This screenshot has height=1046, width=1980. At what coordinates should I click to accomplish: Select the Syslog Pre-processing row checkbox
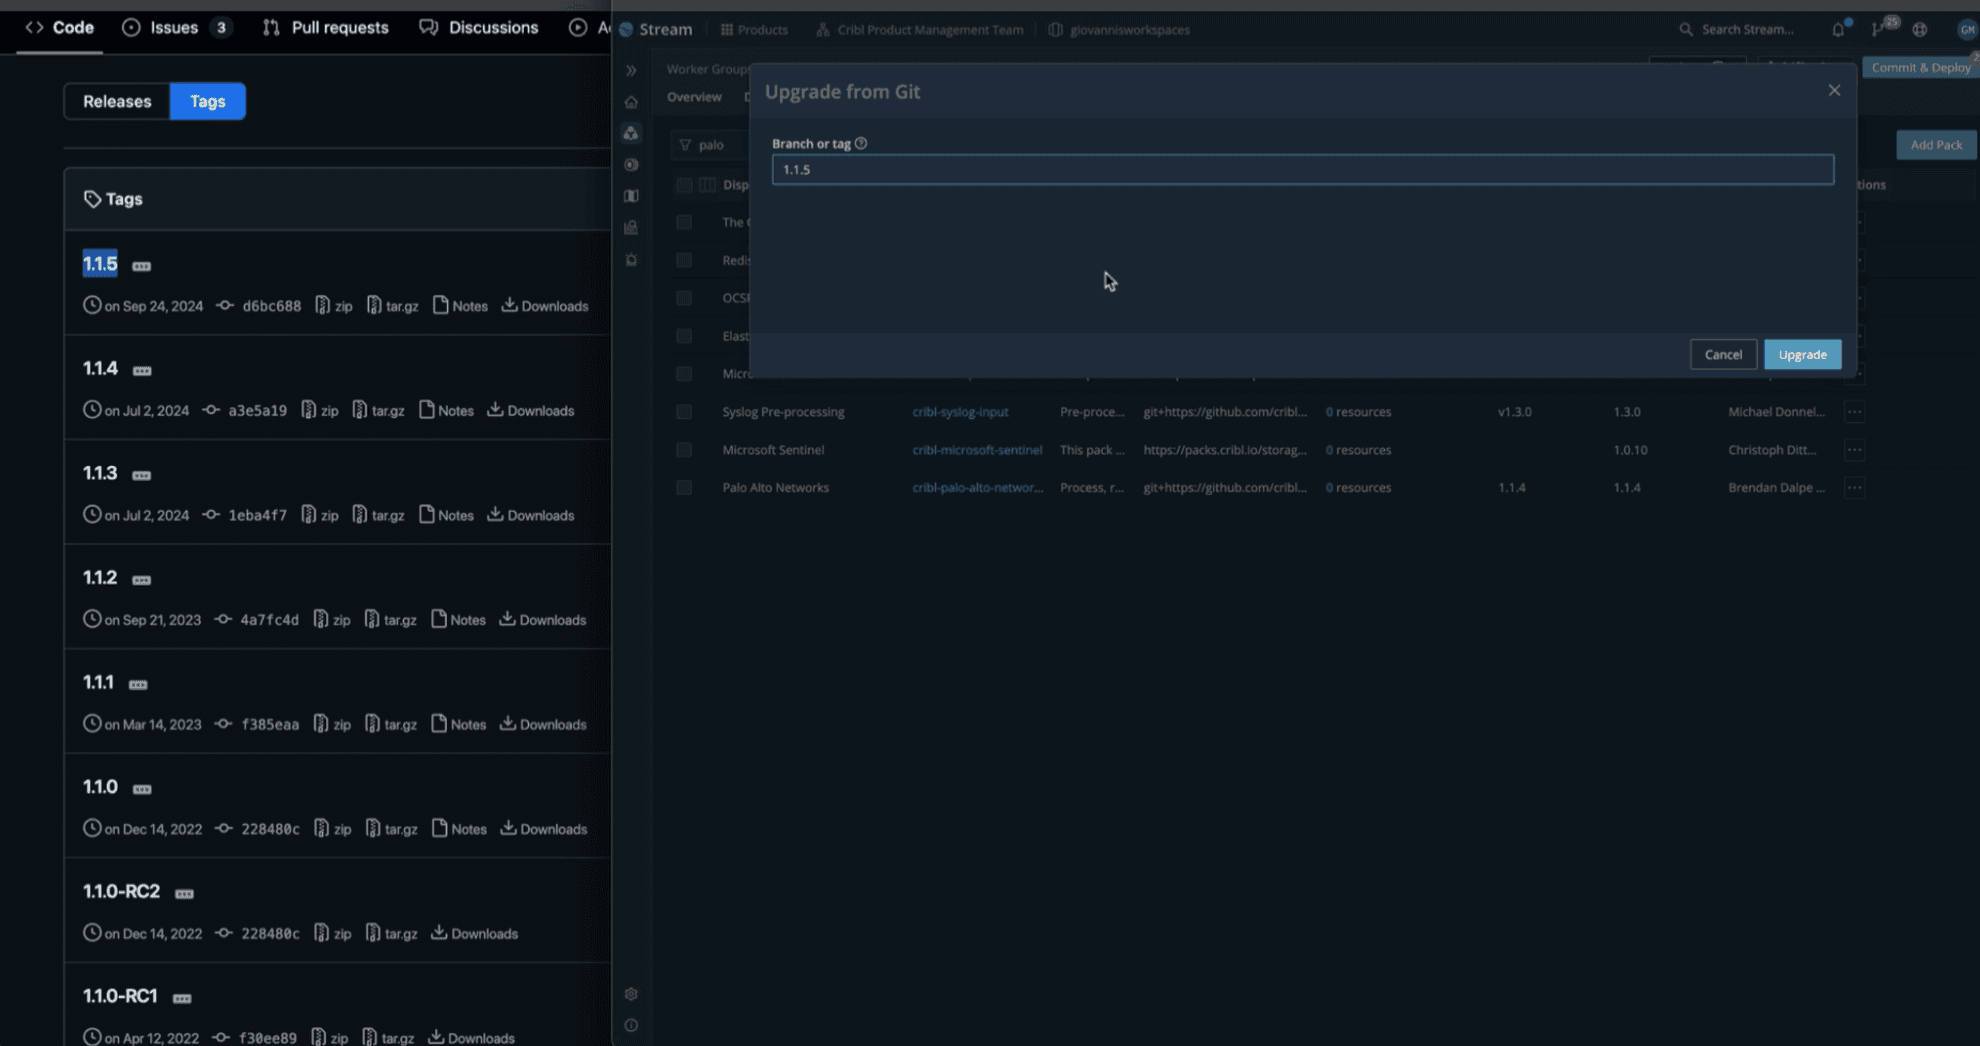684,412
